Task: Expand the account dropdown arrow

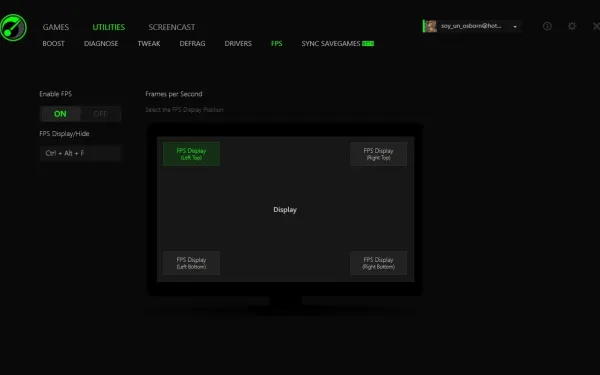Action: (x=515, y=26)
